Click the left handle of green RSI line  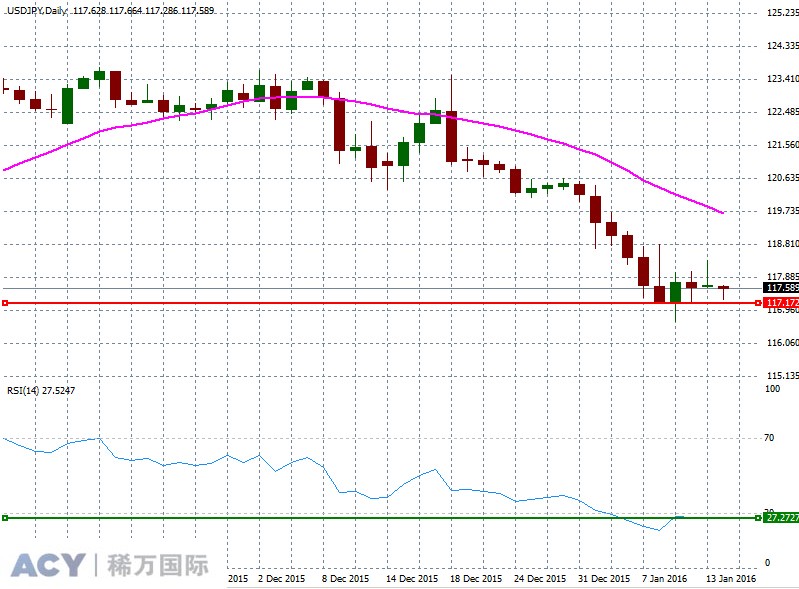pos(5,518)
